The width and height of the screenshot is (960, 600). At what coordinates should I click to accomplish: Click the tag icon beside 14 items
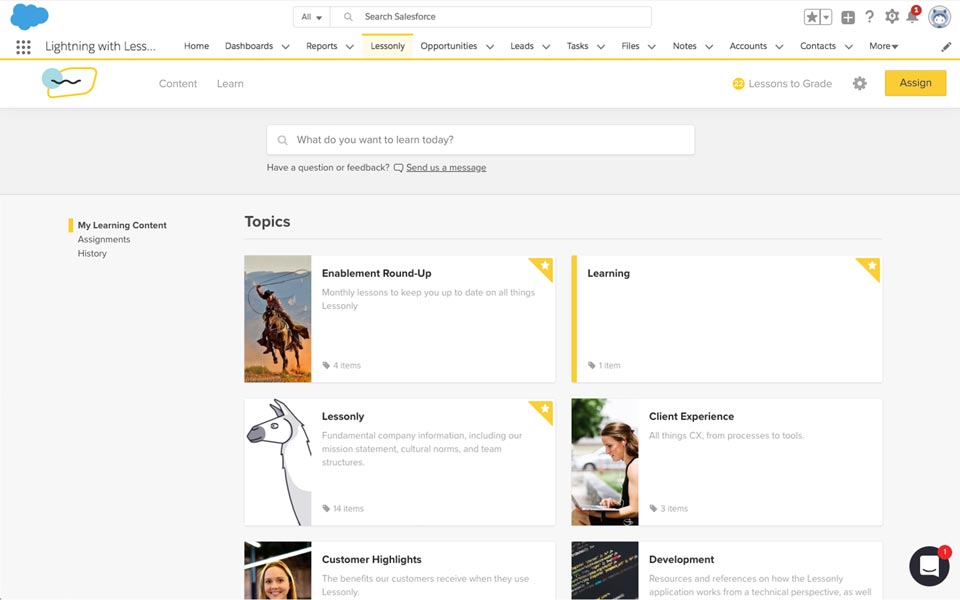[326, 509]
